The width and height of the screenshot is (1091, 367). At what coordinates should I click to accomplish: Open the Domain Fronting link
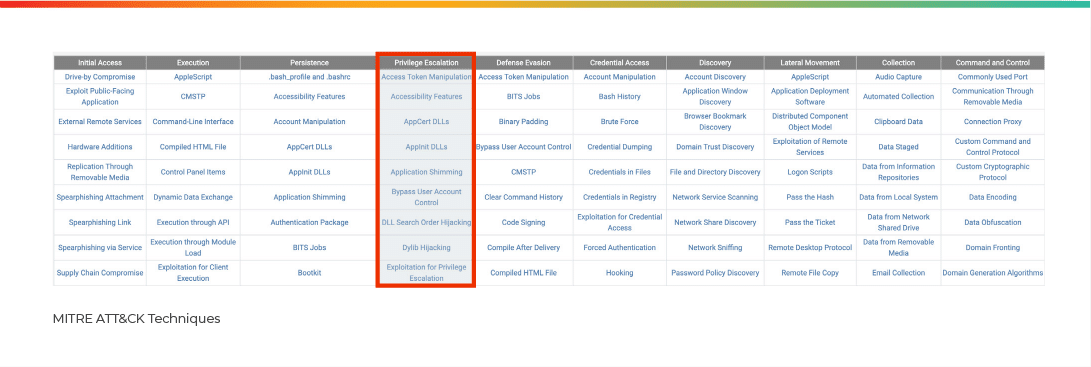pos(993,247)
